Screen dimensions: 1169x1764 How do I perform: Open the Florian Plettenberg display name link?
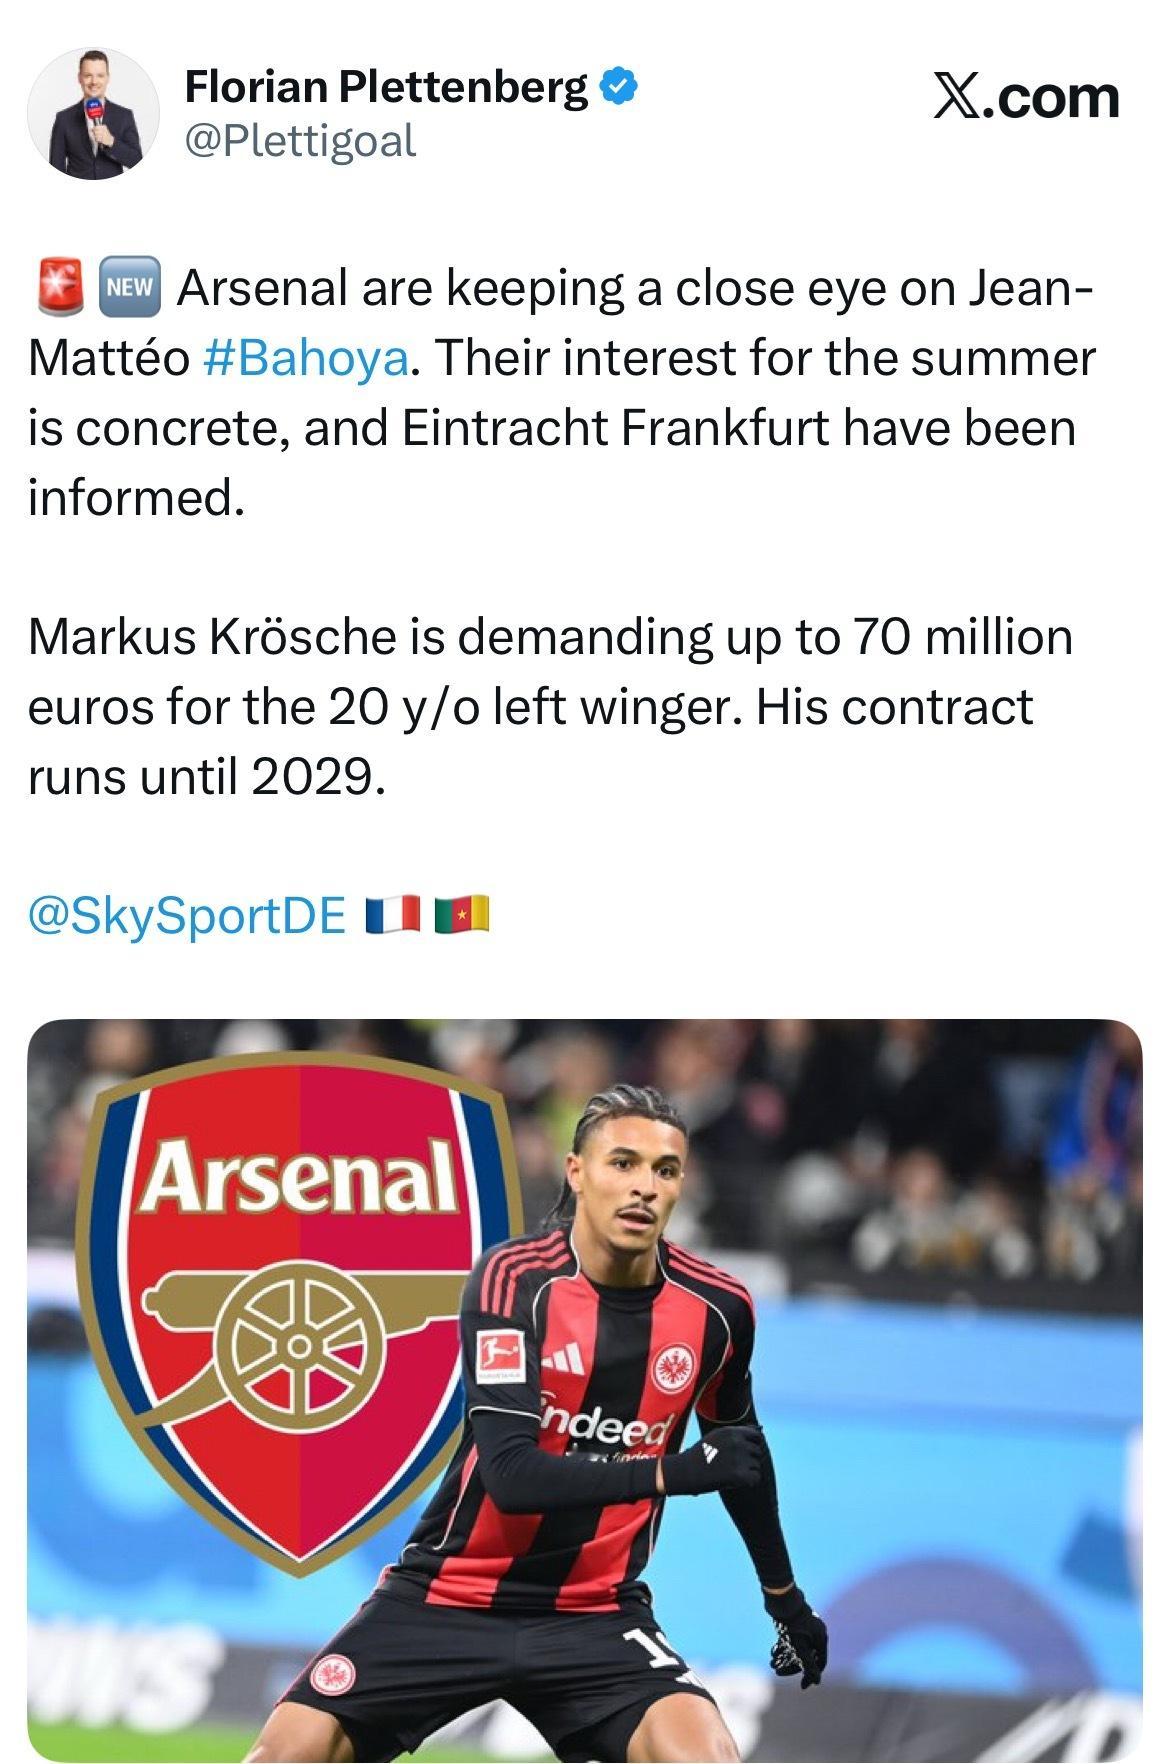[x=386, y=88]
